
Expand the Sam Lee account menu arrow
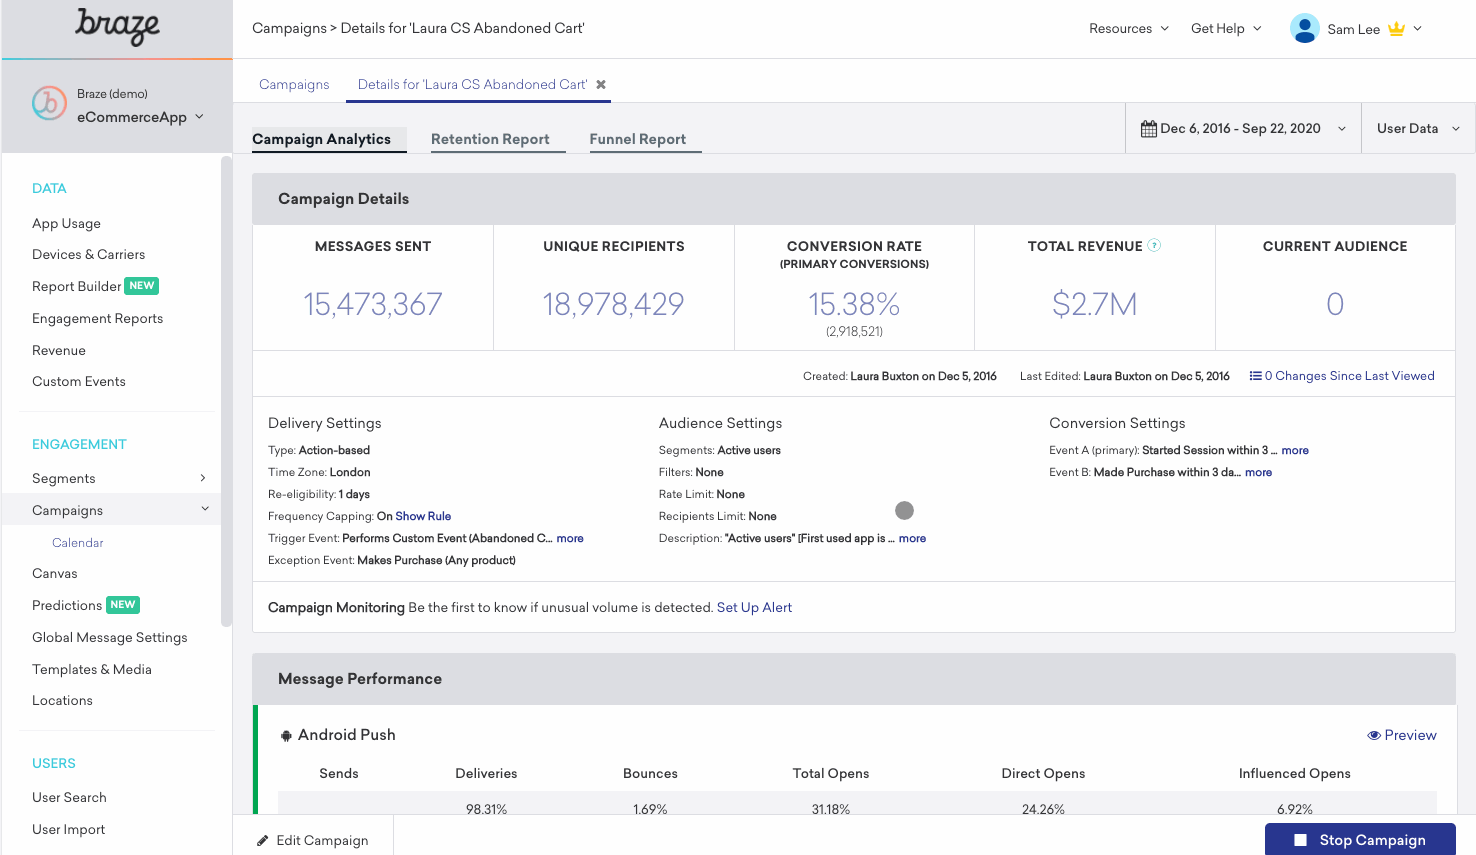click(1417, 29)
